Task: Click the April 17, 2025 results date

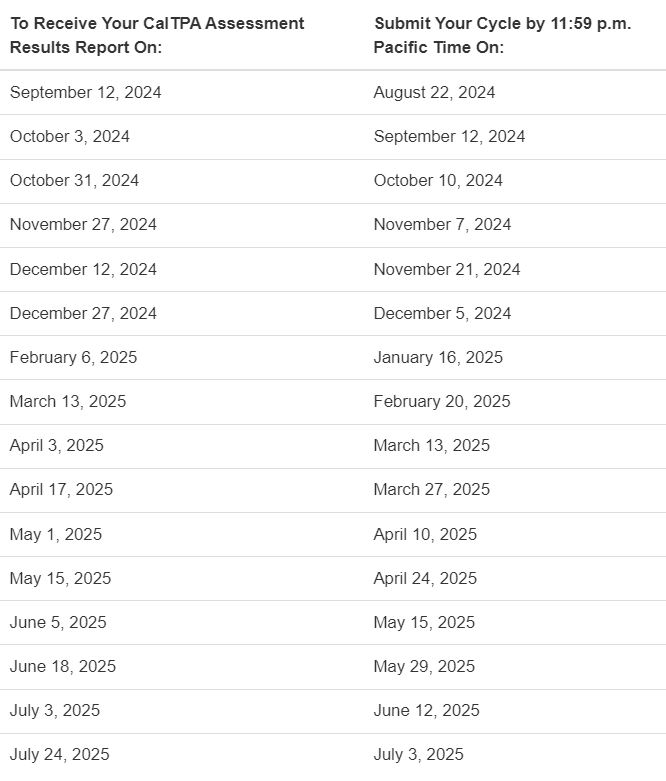Action: pyautogui.click(x=61, y=490)
